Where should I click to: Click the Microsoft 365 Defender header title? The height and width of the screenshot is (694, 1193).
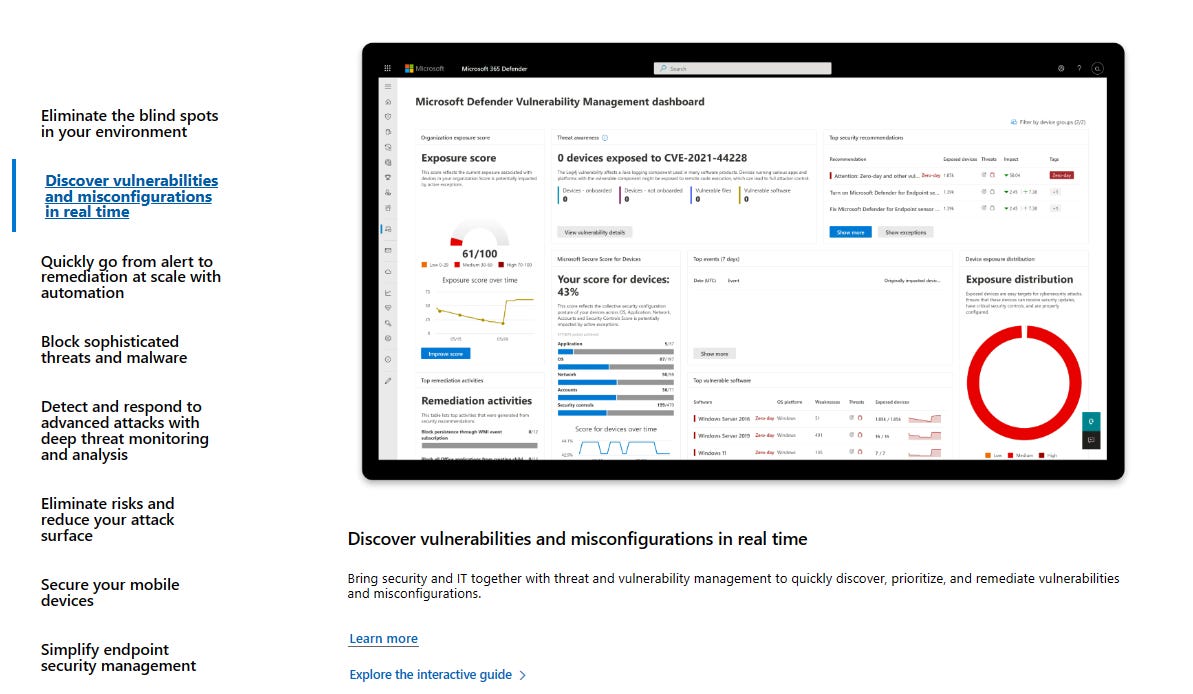tap(495, 68)
